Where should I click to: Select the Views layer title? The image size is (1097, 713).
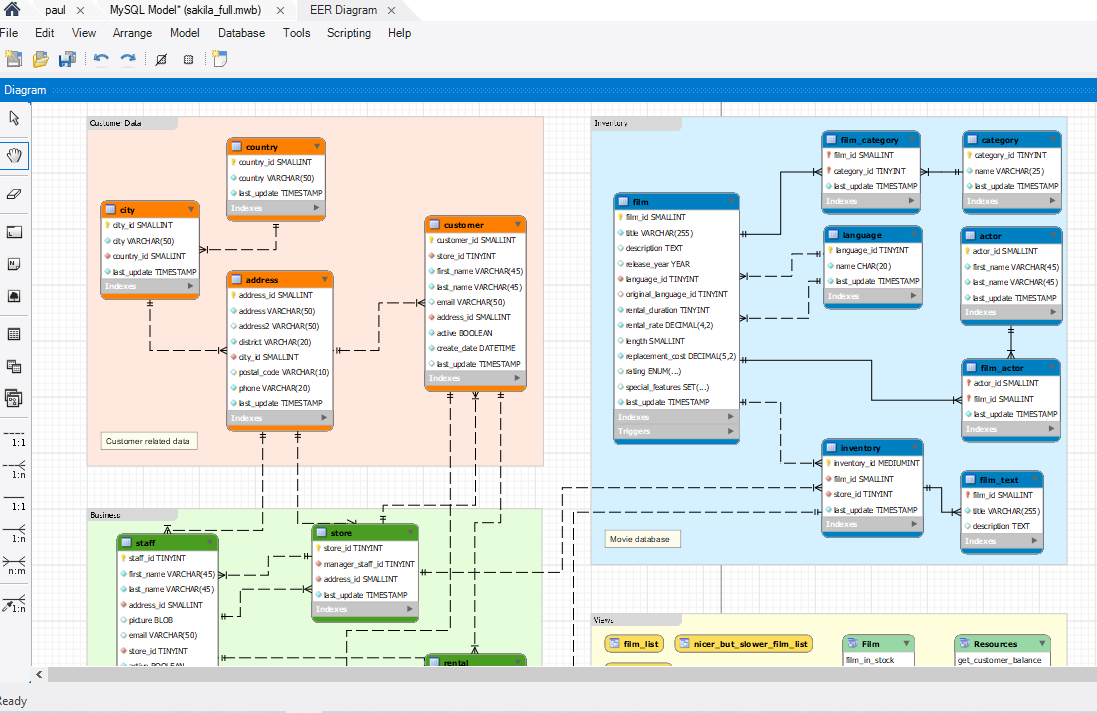tap(604, 620)
